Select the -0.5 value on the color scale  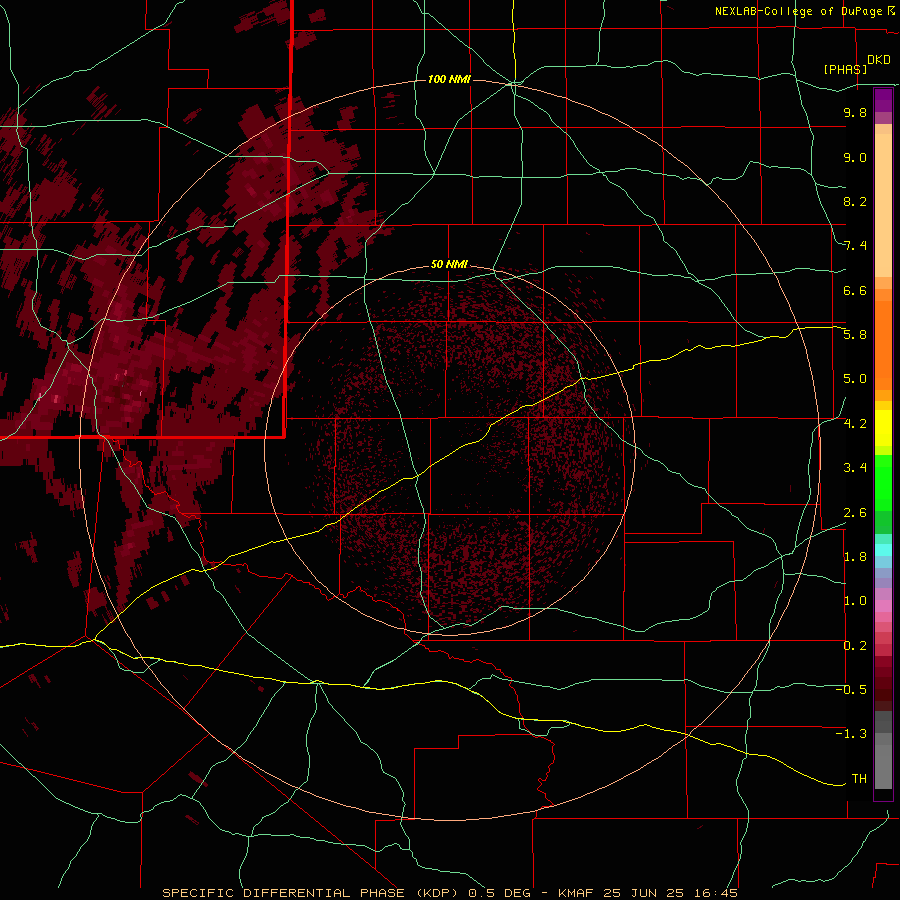click(851, 690)
